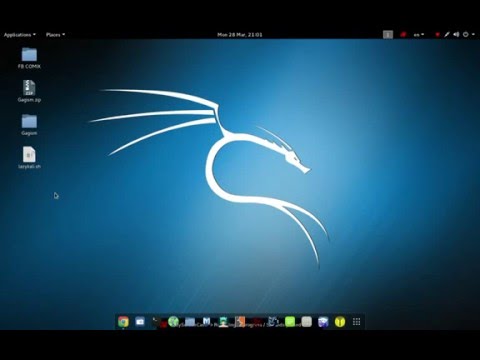Open the Places menu
Viewport: 480px width, 360px height.
(55, 35)
